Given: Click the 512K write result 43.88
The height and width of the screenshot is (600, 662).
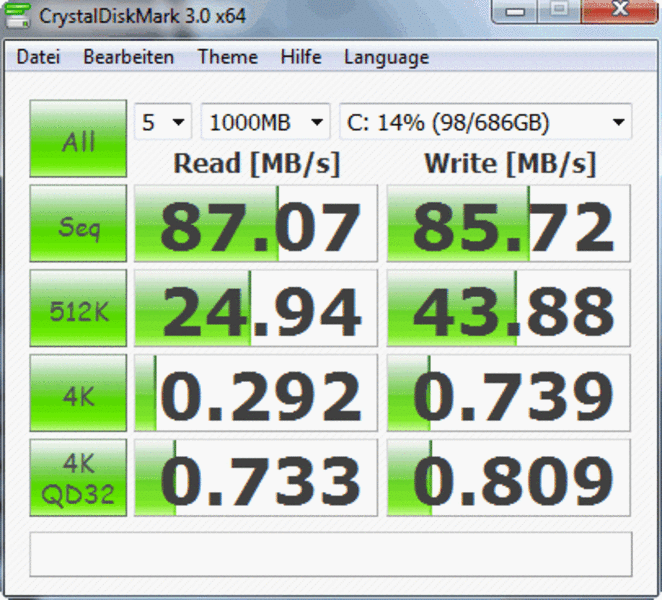Looking at the screenshot, I should [508, 308].
